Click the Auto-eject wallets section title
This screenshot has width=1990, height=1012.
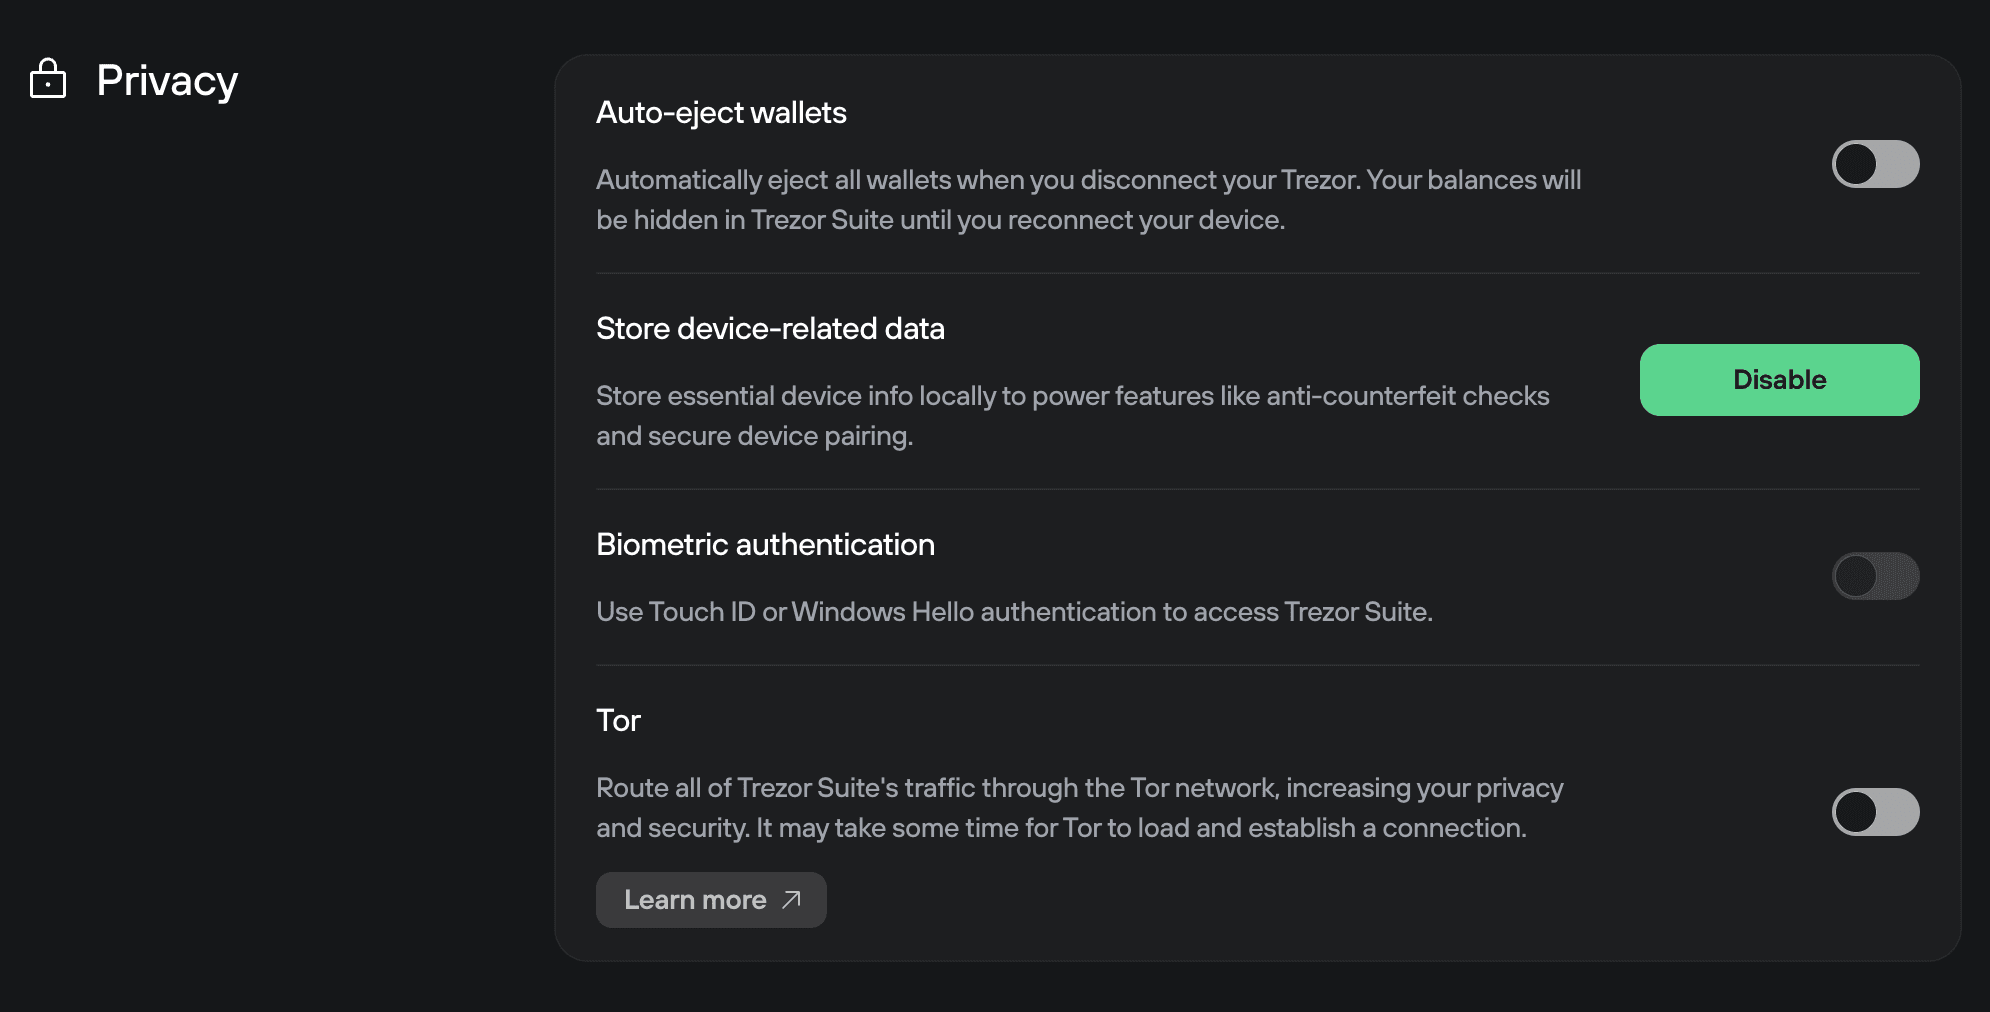[x=722, y=112]
